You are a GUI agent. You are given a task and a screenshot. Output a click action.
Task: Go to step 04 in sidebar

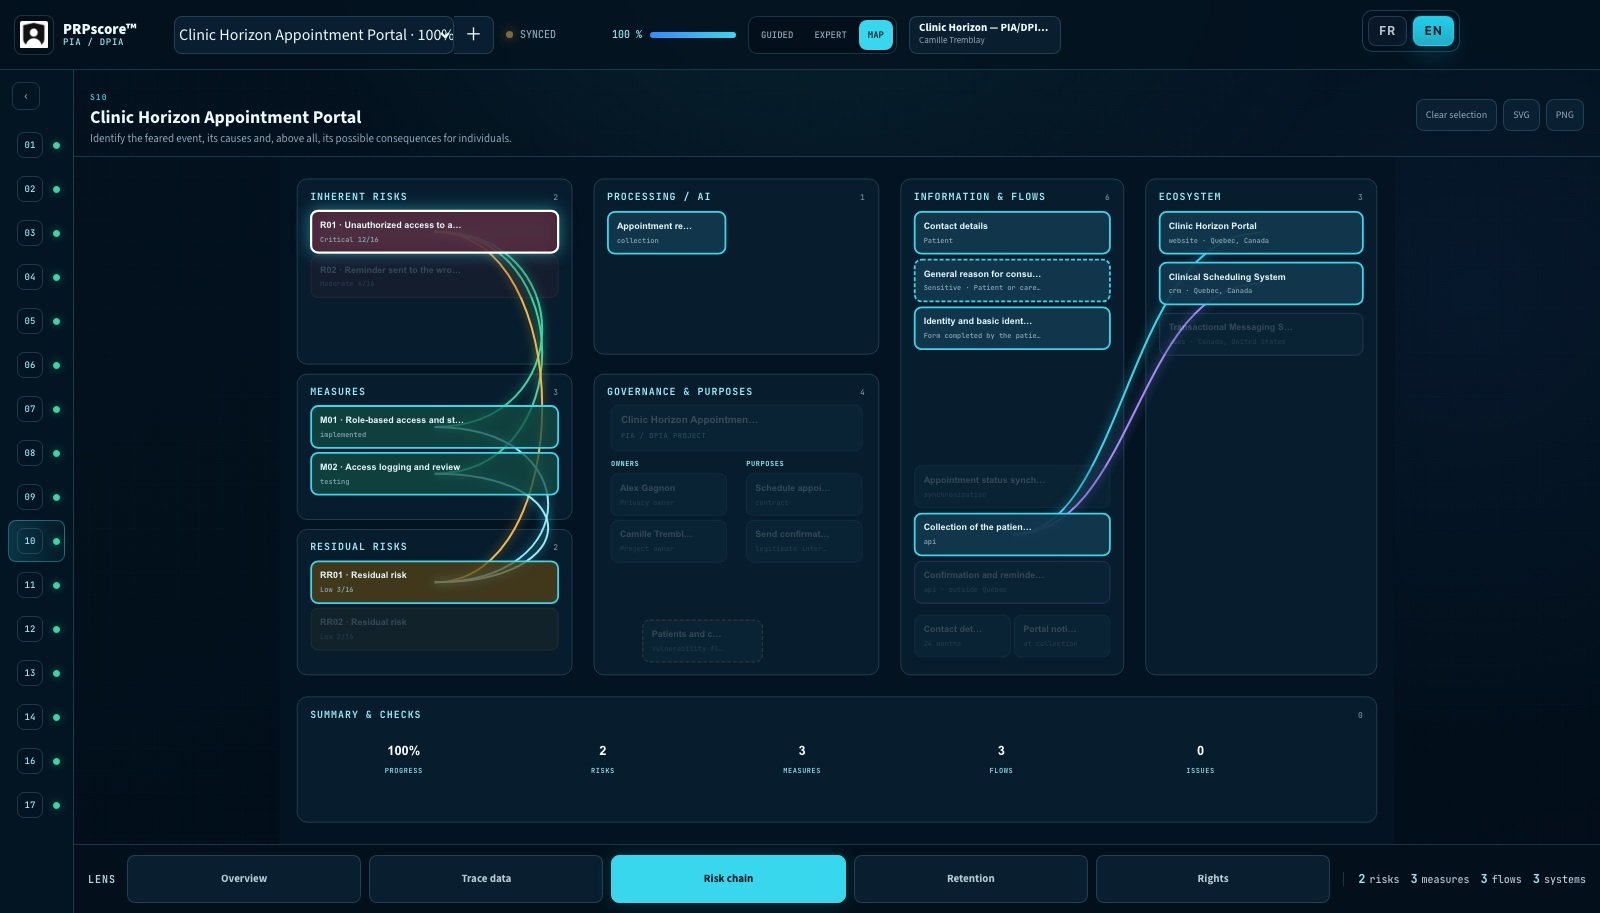pyautogui.click(x=30, y=277)
